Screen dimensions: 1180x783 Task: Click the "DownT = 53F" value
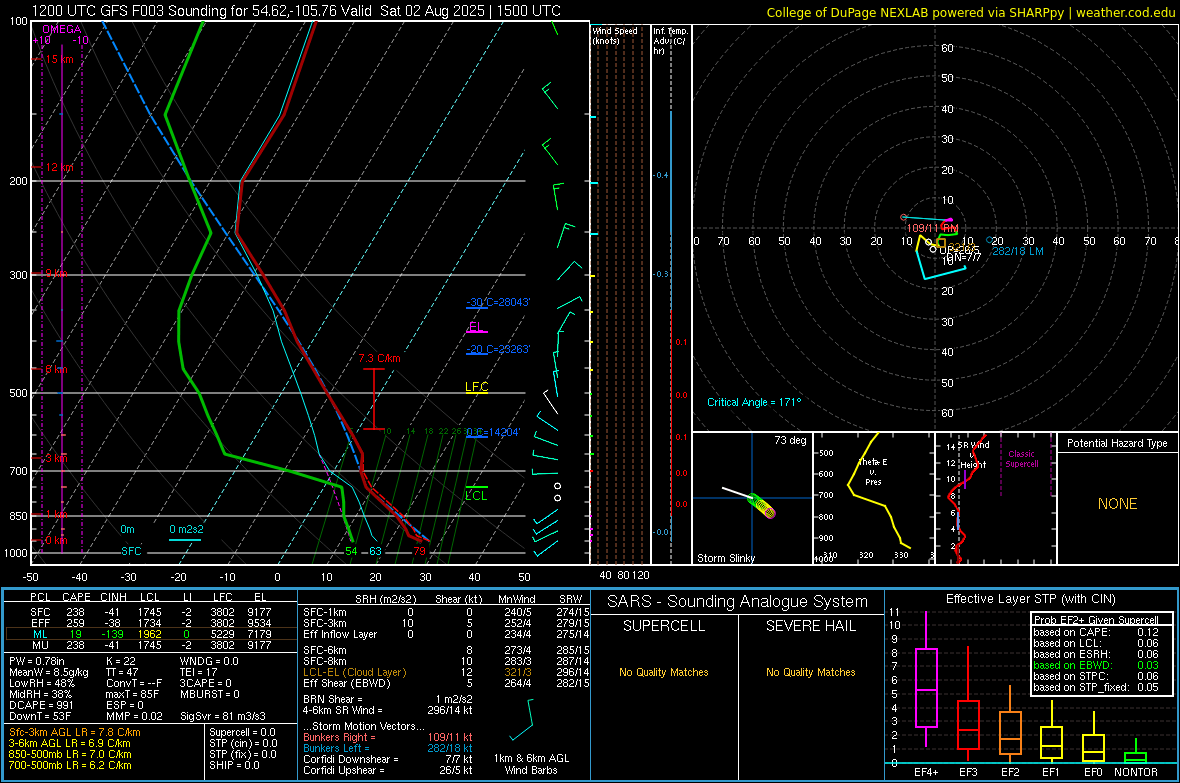point(40,716)
